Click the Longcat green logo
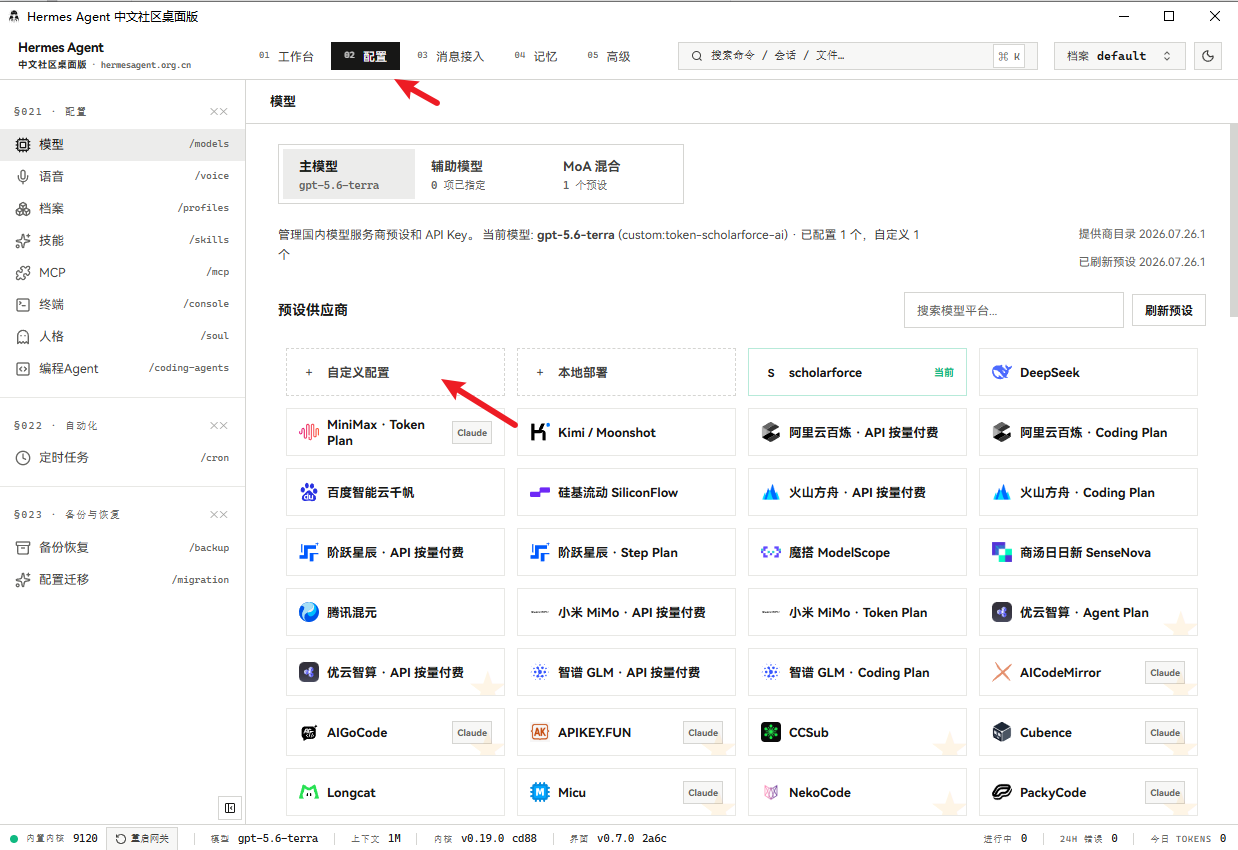The image size is (1238, 850). pos(309,792)
